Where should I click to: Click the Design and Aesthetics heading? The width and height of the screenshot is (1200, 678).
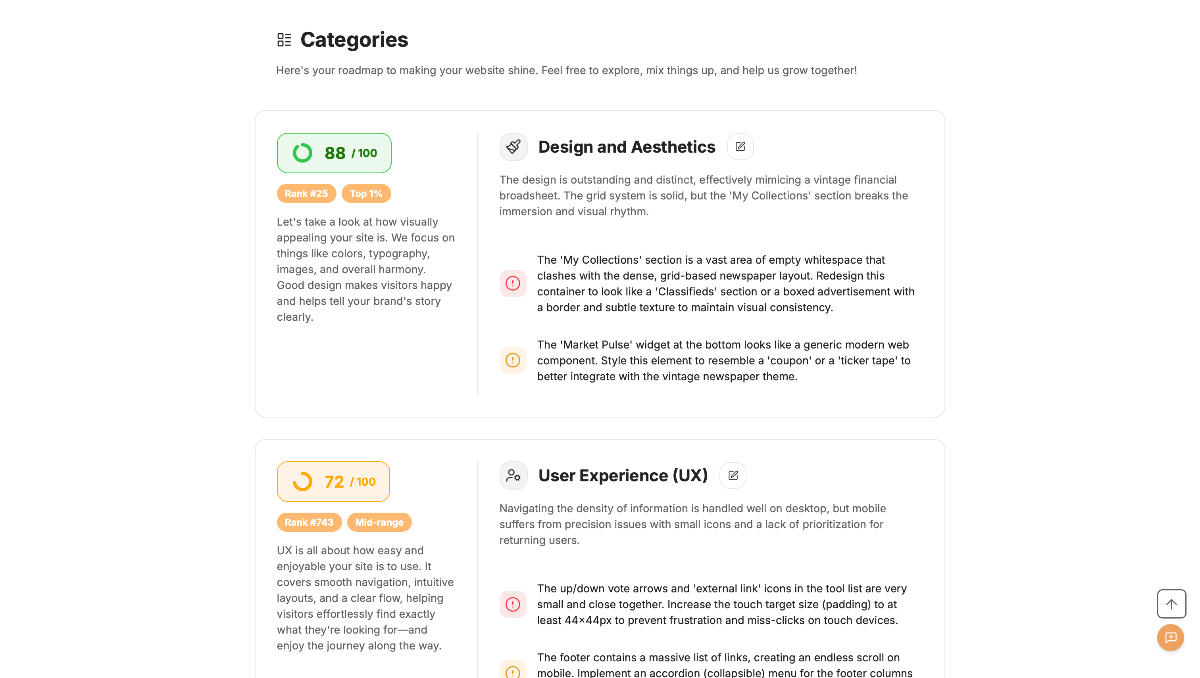627,147
